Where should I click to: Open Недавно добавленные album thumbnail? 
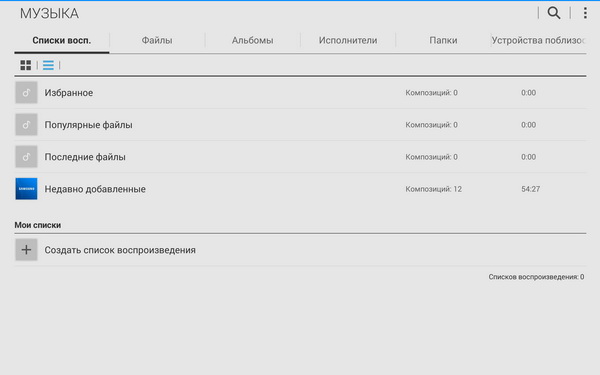click(x=26, y=189)
